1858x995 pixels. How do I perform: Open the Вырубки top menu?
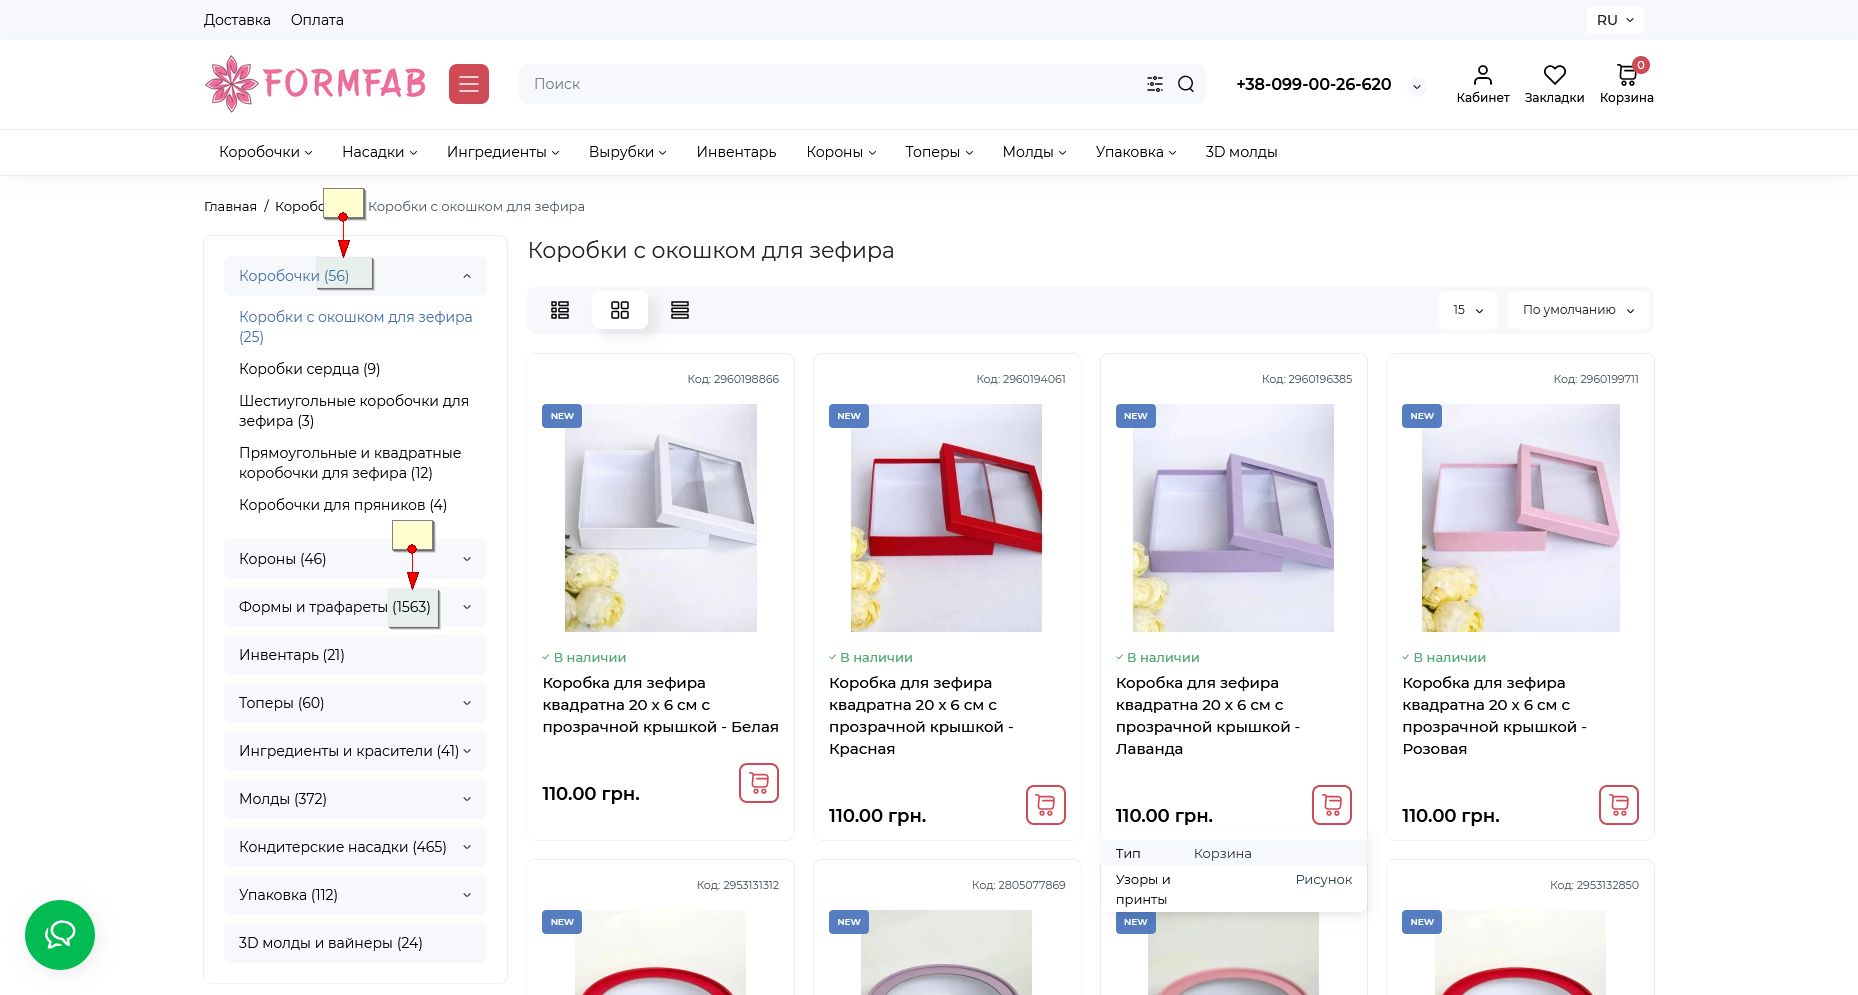tap(627, 152)
